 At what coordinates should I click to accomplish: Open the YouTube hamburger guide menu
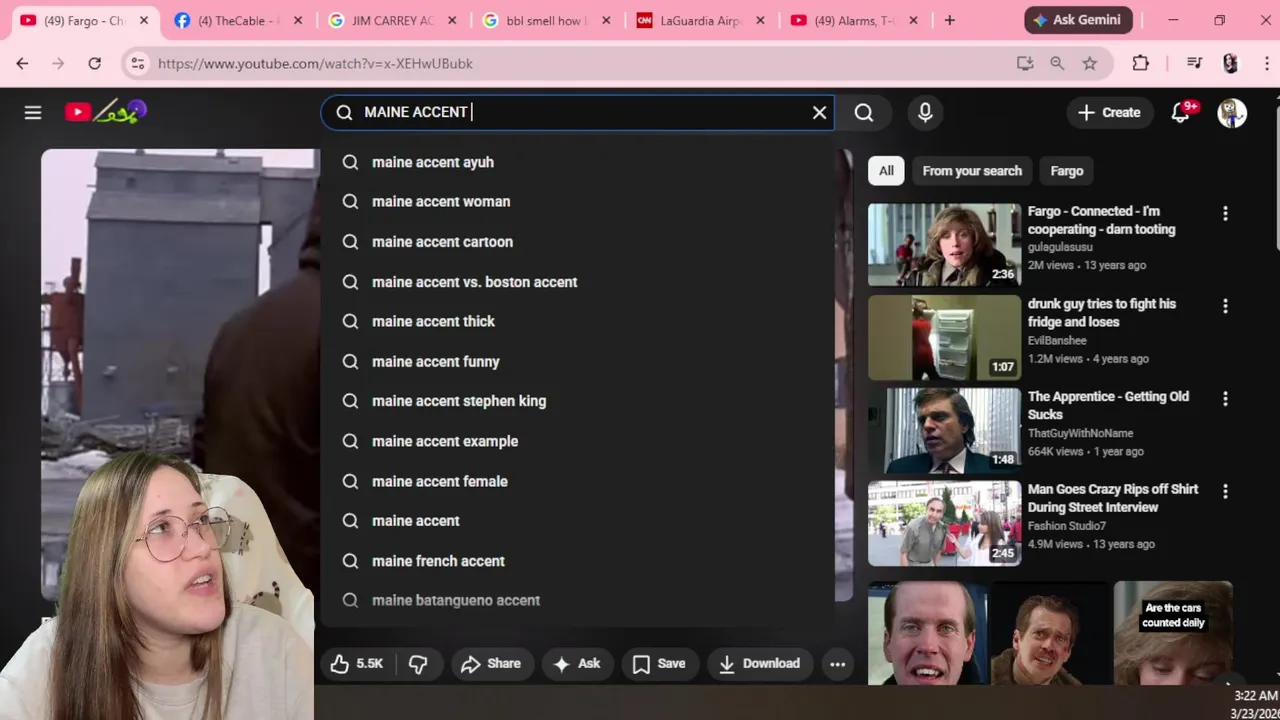33,112
